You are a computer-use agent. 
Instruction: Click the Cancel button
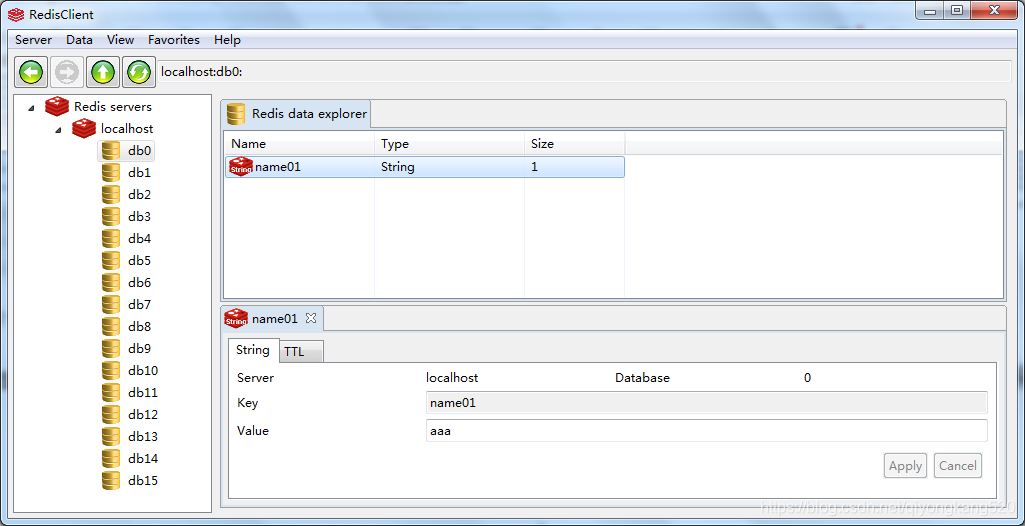click(958, 466)
